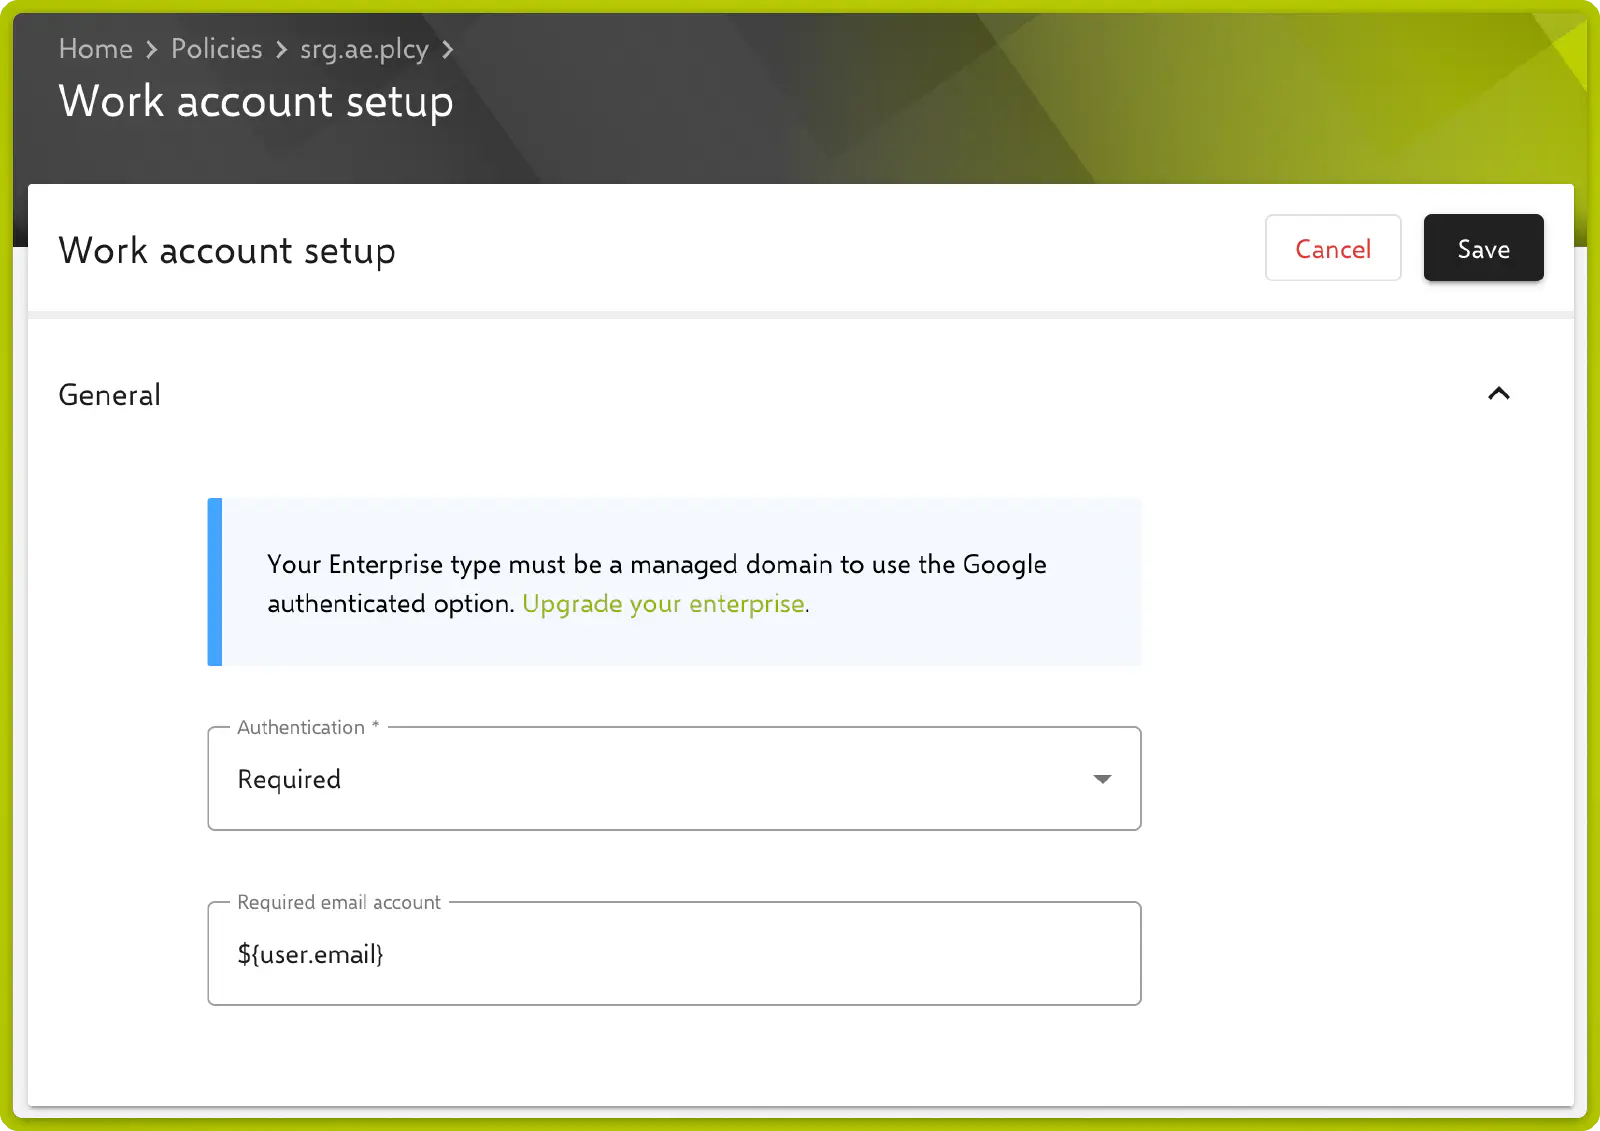
Task: Focus the Required email account field
Action: (x=674, y=953)
